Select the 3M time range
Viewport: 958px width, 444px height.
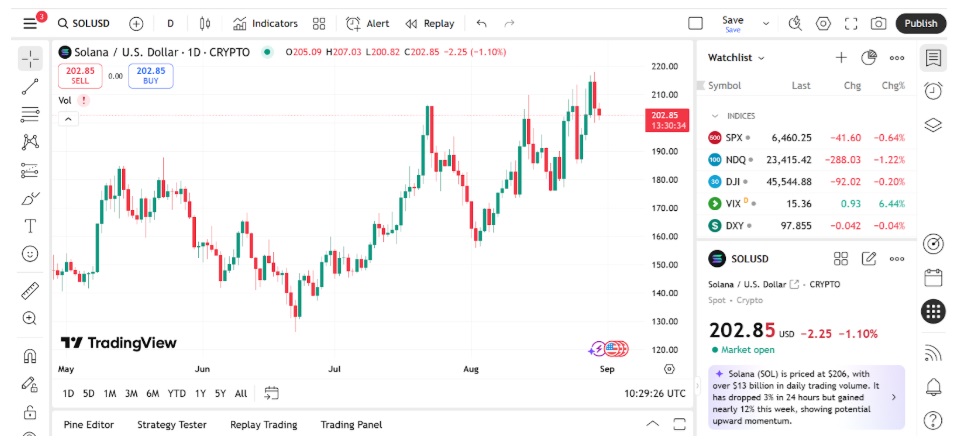(x=131, y=394)
